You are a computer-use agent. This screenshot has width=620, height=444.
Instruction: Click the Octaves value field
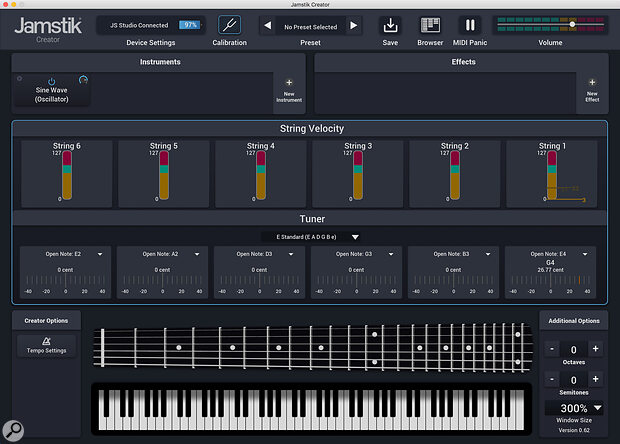point(573,350)
